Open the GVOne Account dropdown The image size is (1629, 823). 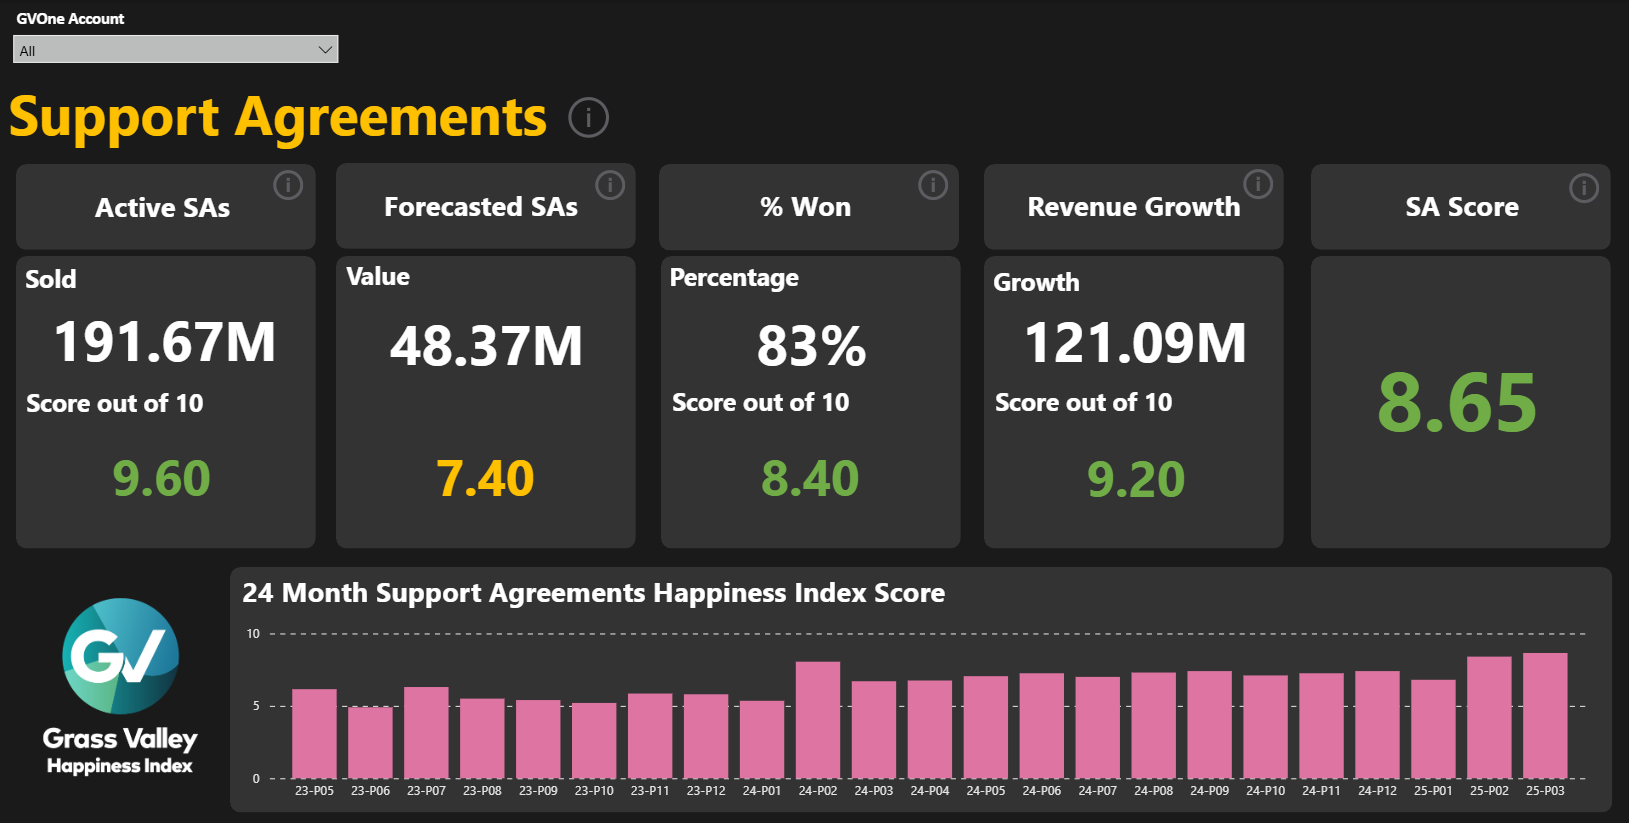click(176, 50)
